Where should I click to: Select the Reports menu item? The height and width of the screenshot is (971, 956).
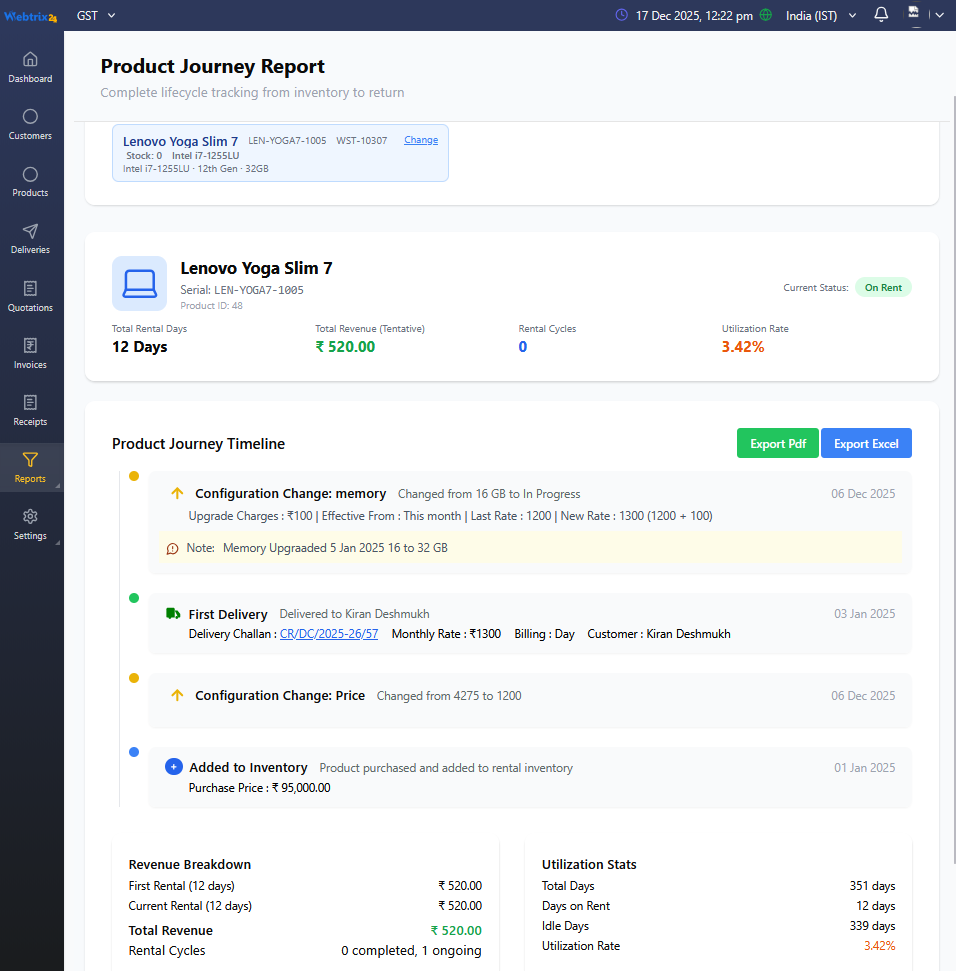(30, 467)
